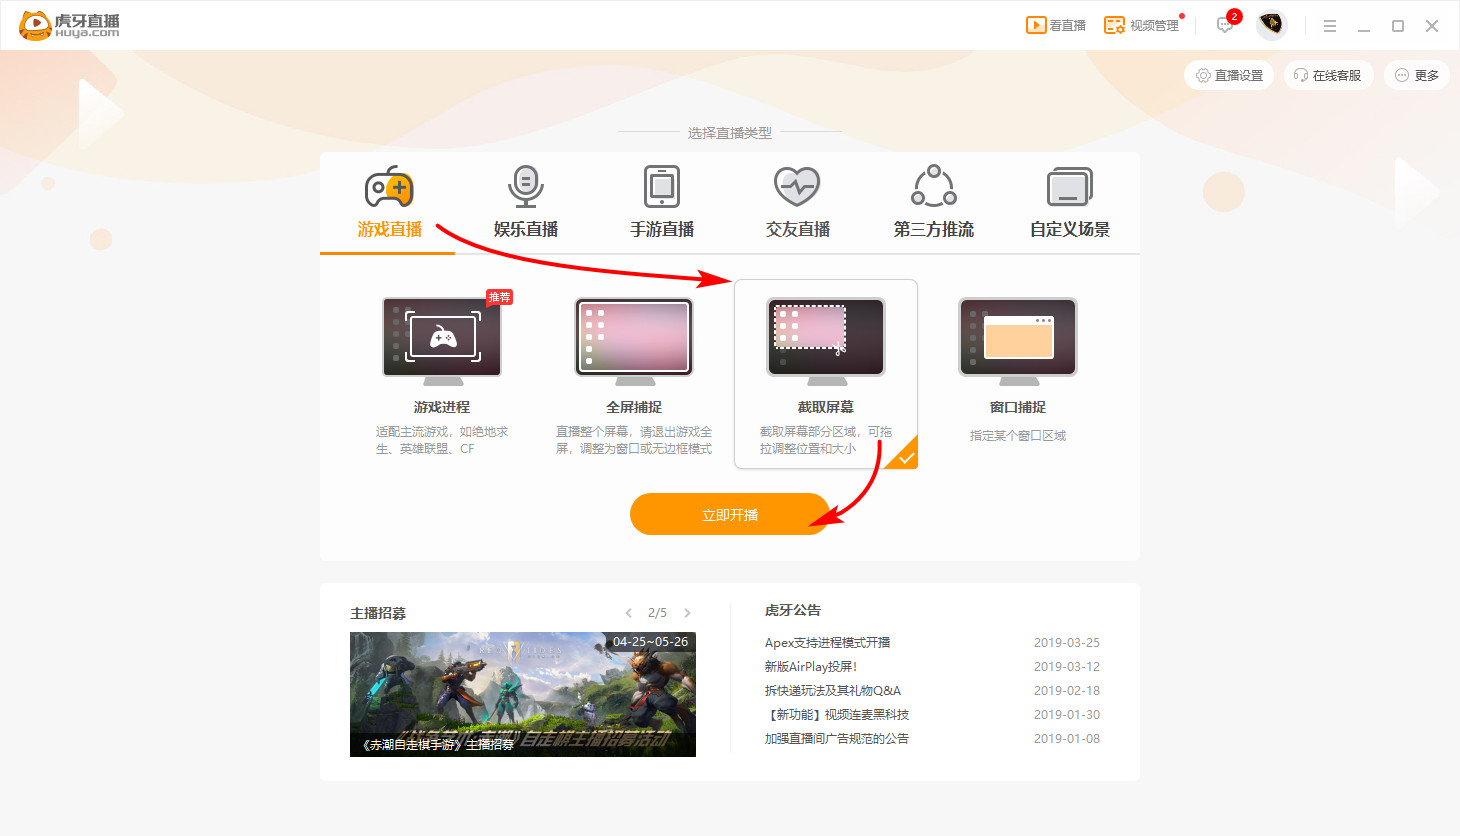The width and height of the screenshot is (1460, 836).
Task: Open the message notifications bell
Action: click(1224, 25)
